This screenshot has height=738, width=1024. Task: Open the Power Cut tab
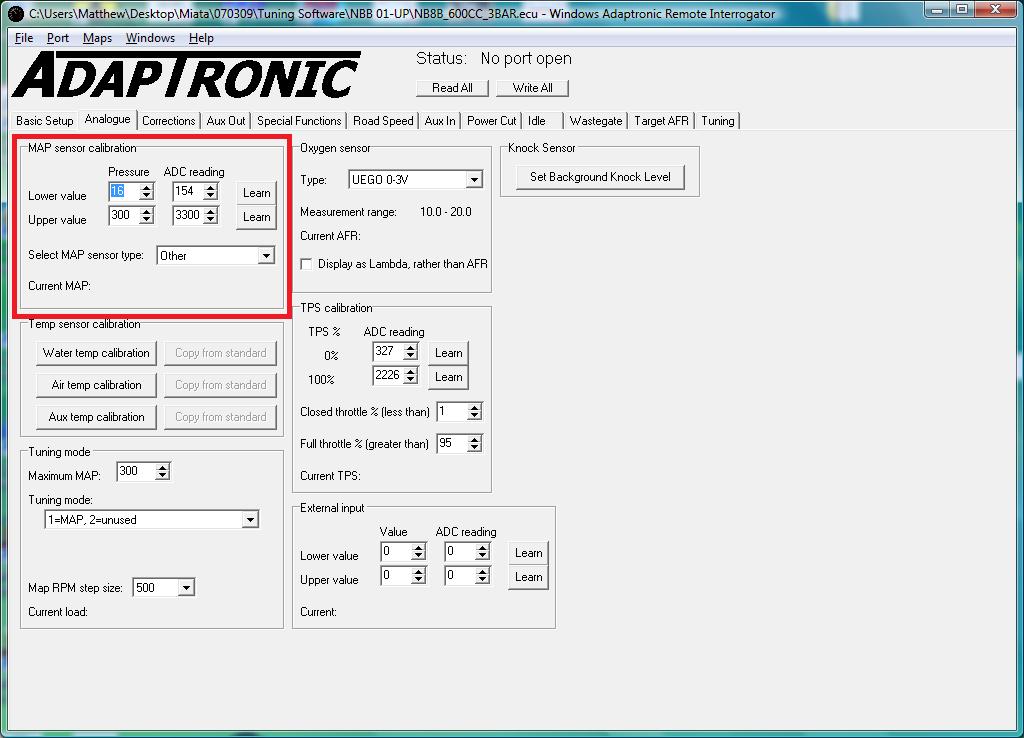point(491,121)
